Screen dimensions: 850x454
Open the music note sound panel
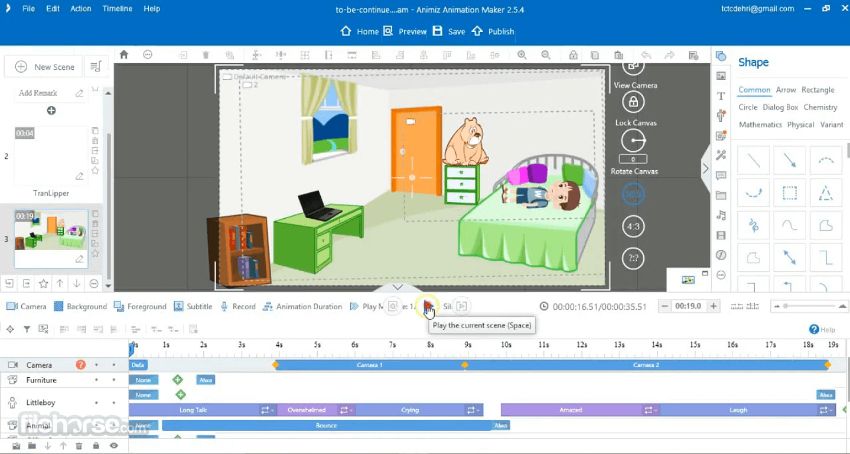pos(720,215)
